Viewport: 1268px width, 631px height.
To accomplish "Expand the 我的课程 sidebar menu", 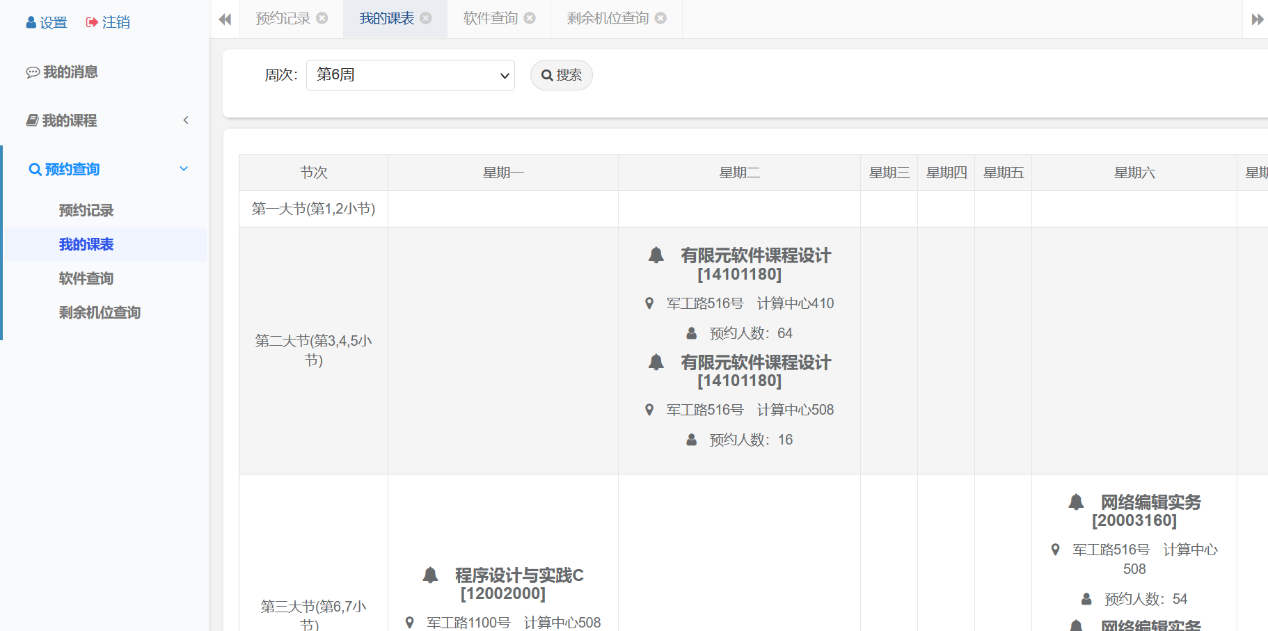I will click(104, 120).
